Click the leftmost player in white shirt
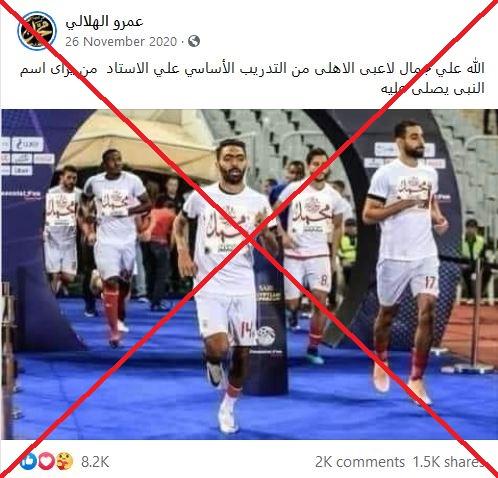 coord(62,227)
